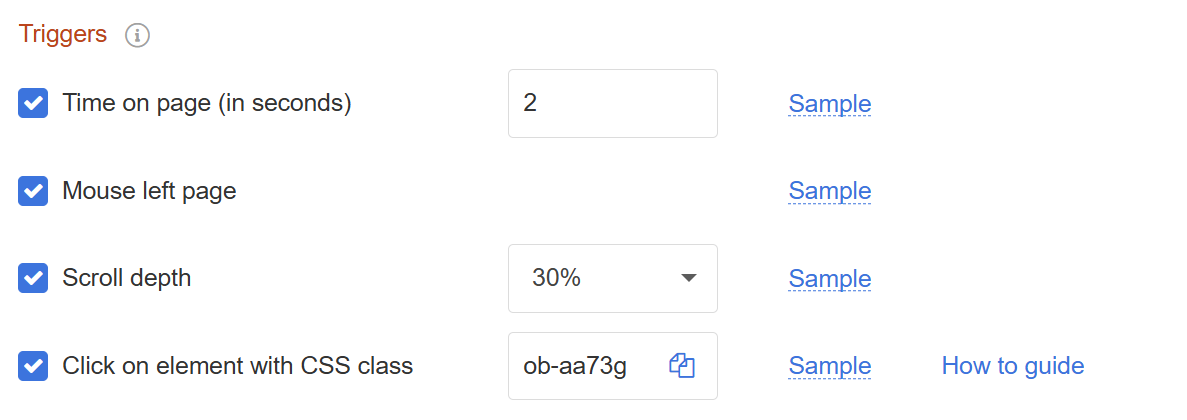Toggle the Mouse left page checkbox
This screenshot has width=1187, height=420.
click(33, 190)
